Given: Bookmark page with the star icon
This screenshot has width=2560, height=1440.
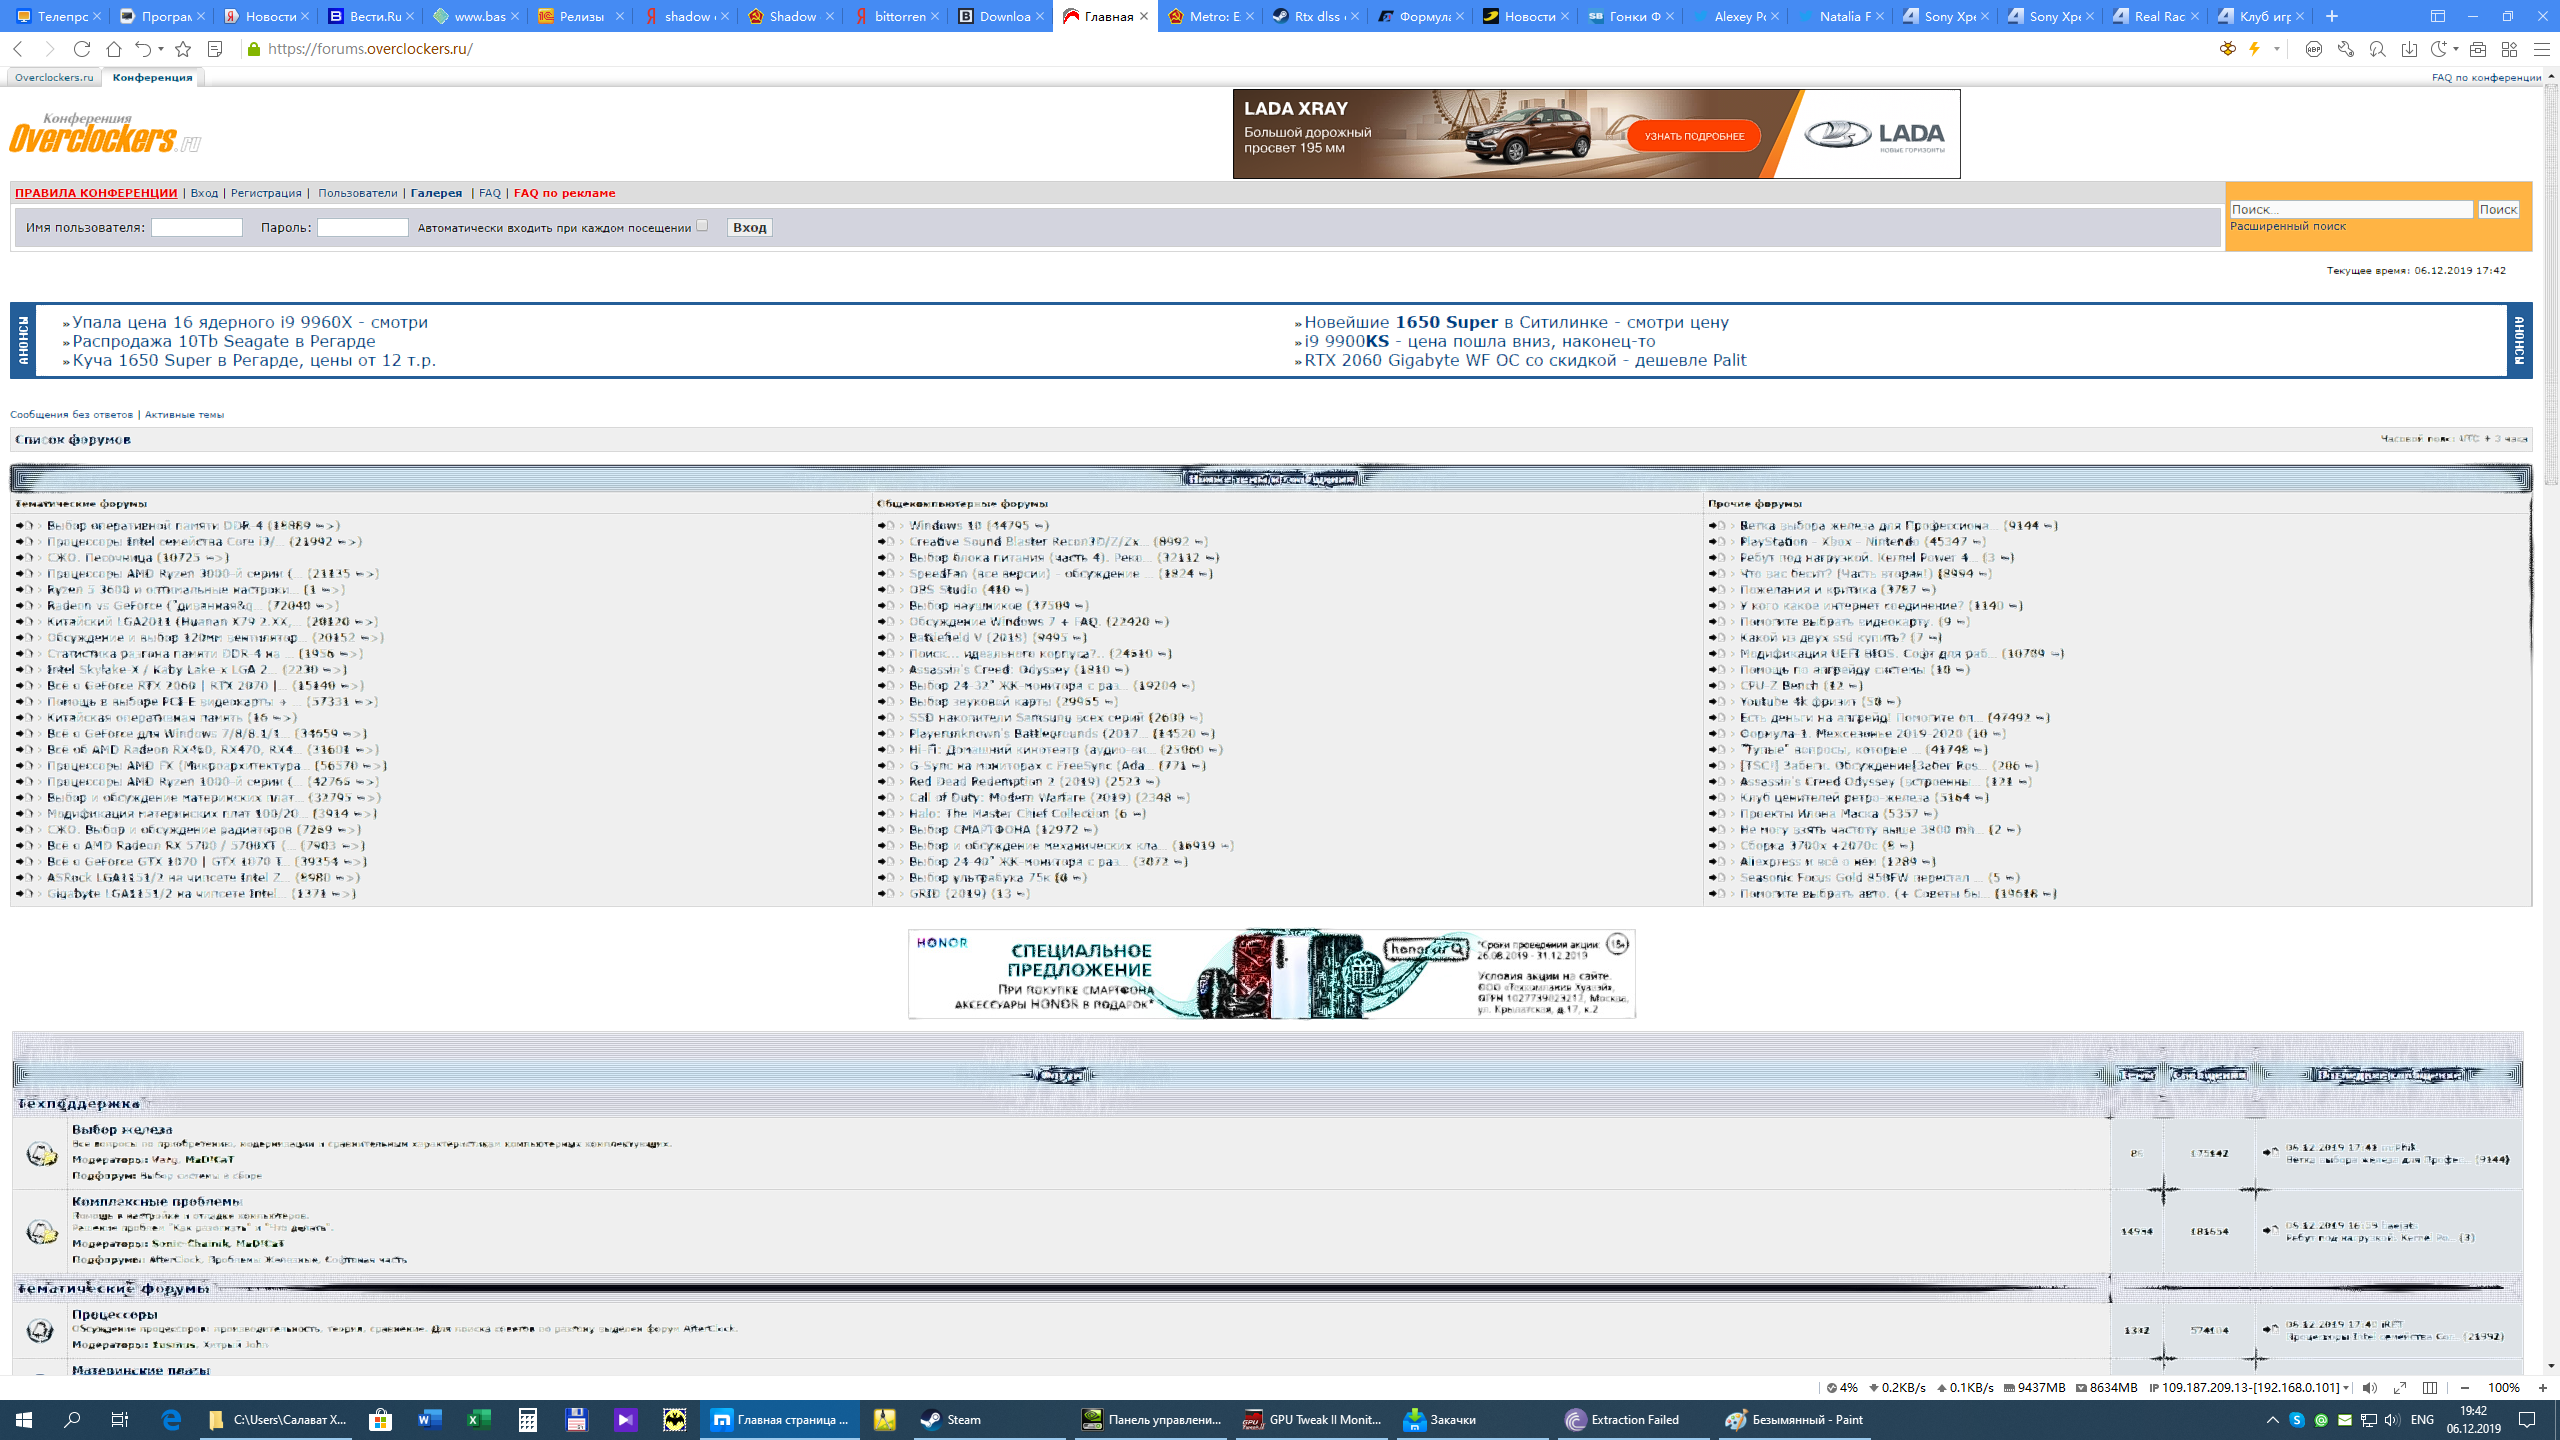Looking at the screenshot, I should [x=183, y=49].
